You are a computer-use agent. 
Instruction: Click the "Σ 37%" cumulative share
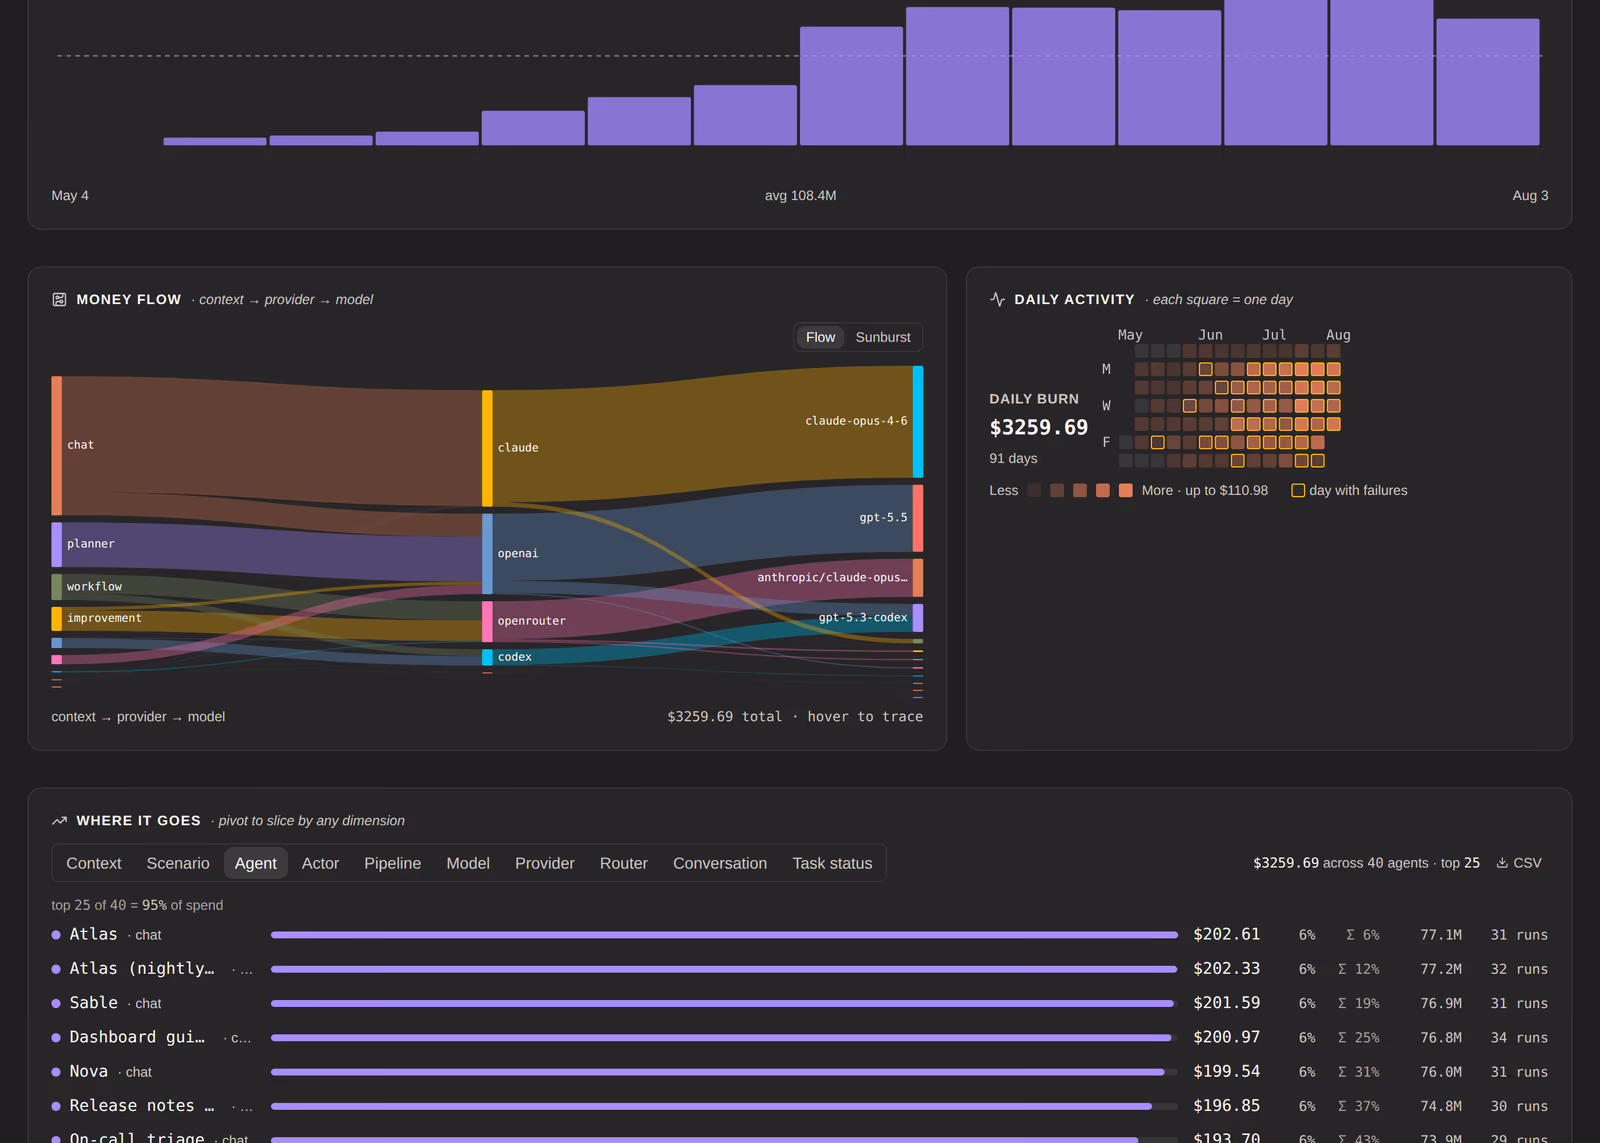(x=1359, y=1106)
